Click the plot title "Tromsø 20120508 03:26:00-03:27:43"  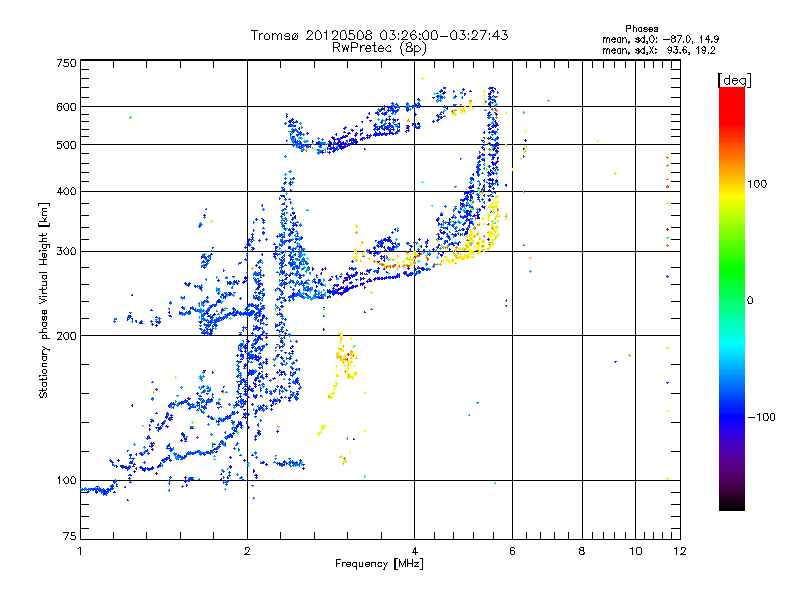379,35
